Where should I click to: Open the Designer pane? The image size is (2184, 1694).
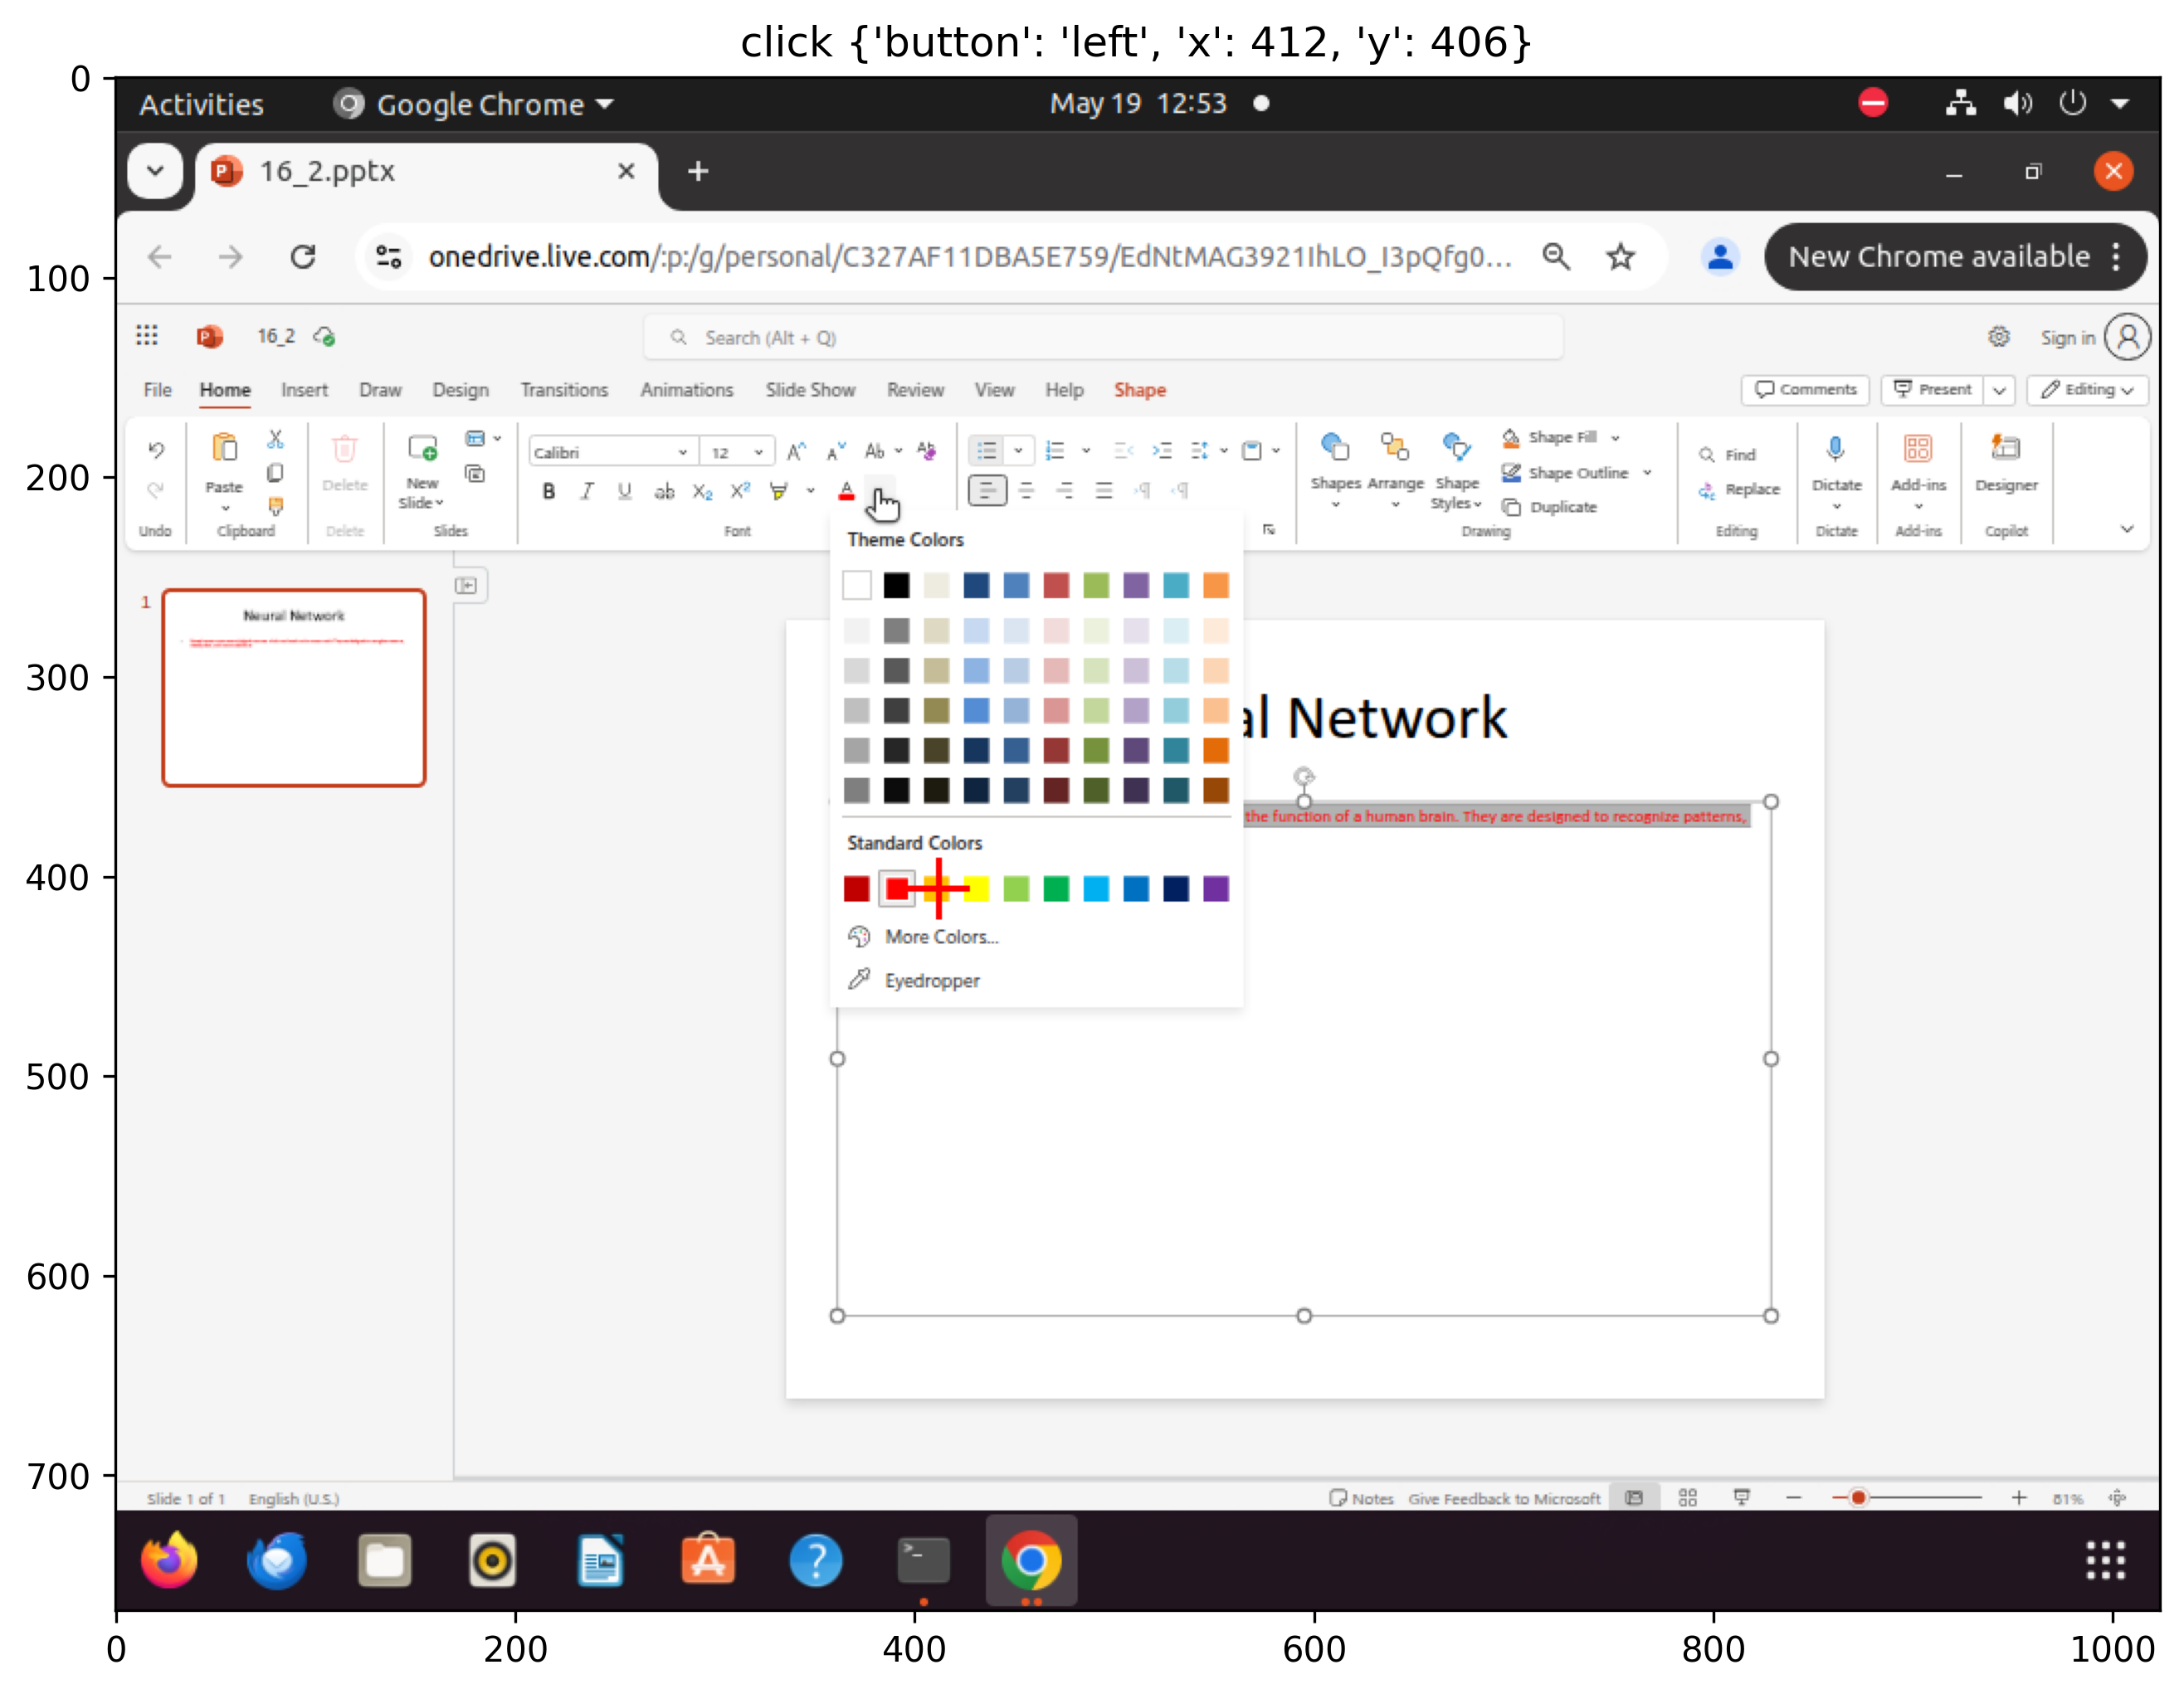(2005, 449)
